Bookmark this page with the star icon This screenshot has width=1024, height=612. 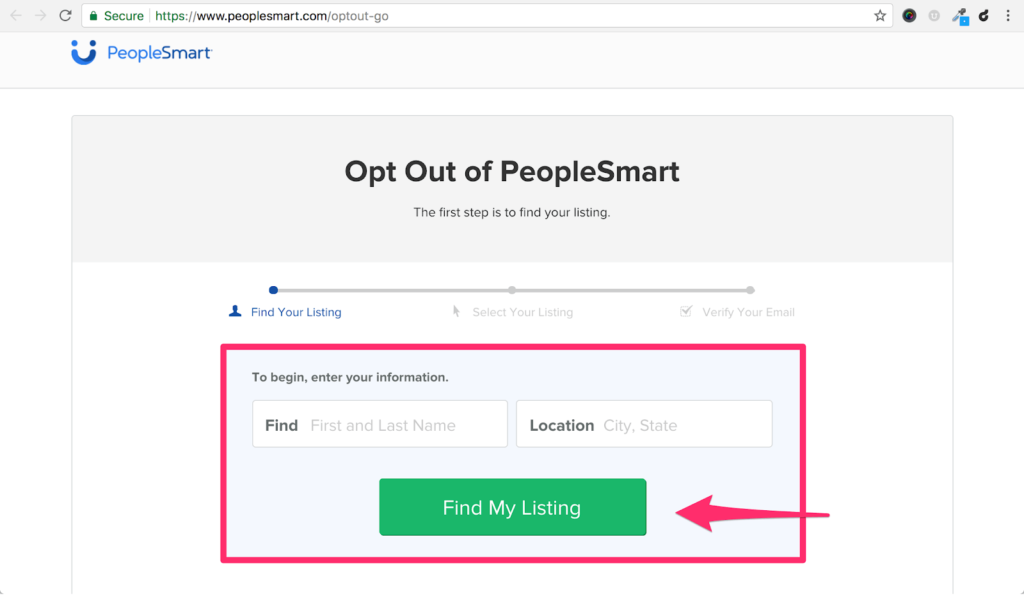coord(880,16)
